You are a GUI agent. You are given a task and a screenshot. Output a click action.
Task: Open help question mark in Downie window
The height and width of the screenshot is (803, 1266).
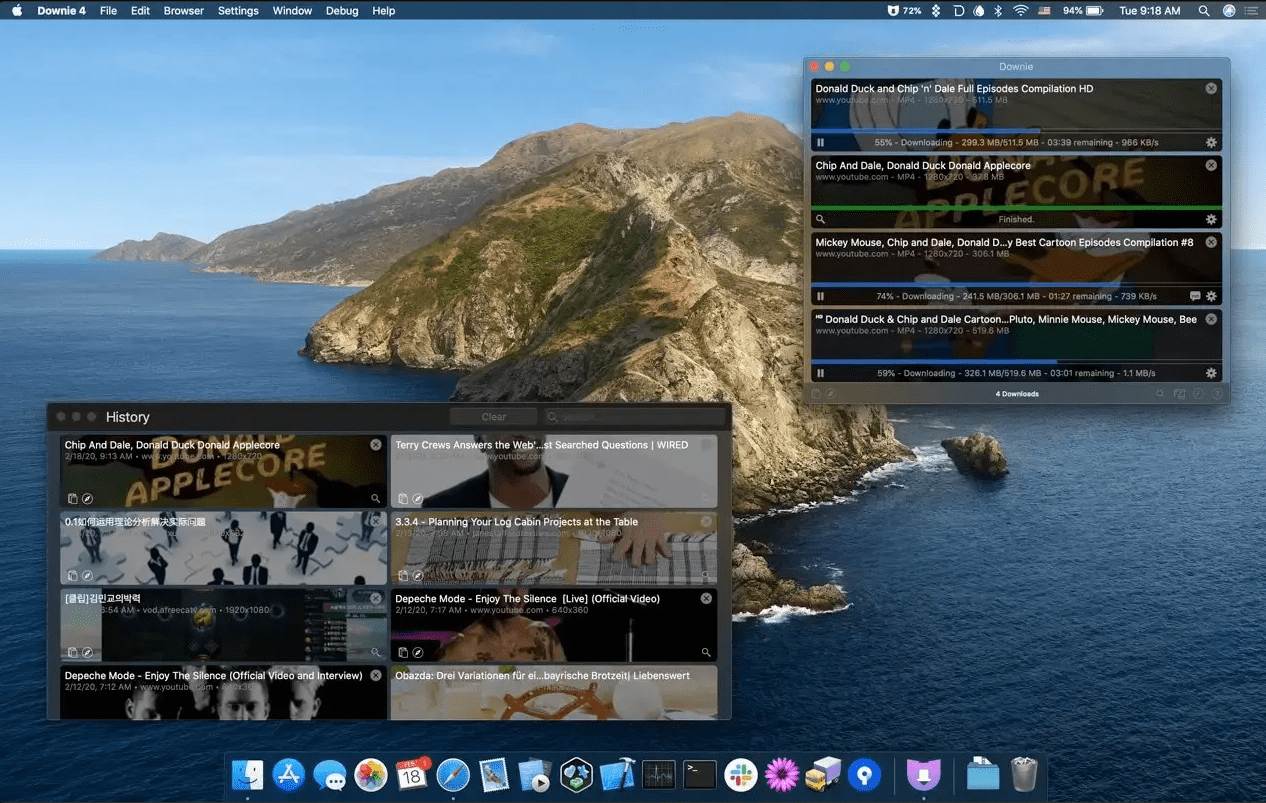pos(1217,394)
